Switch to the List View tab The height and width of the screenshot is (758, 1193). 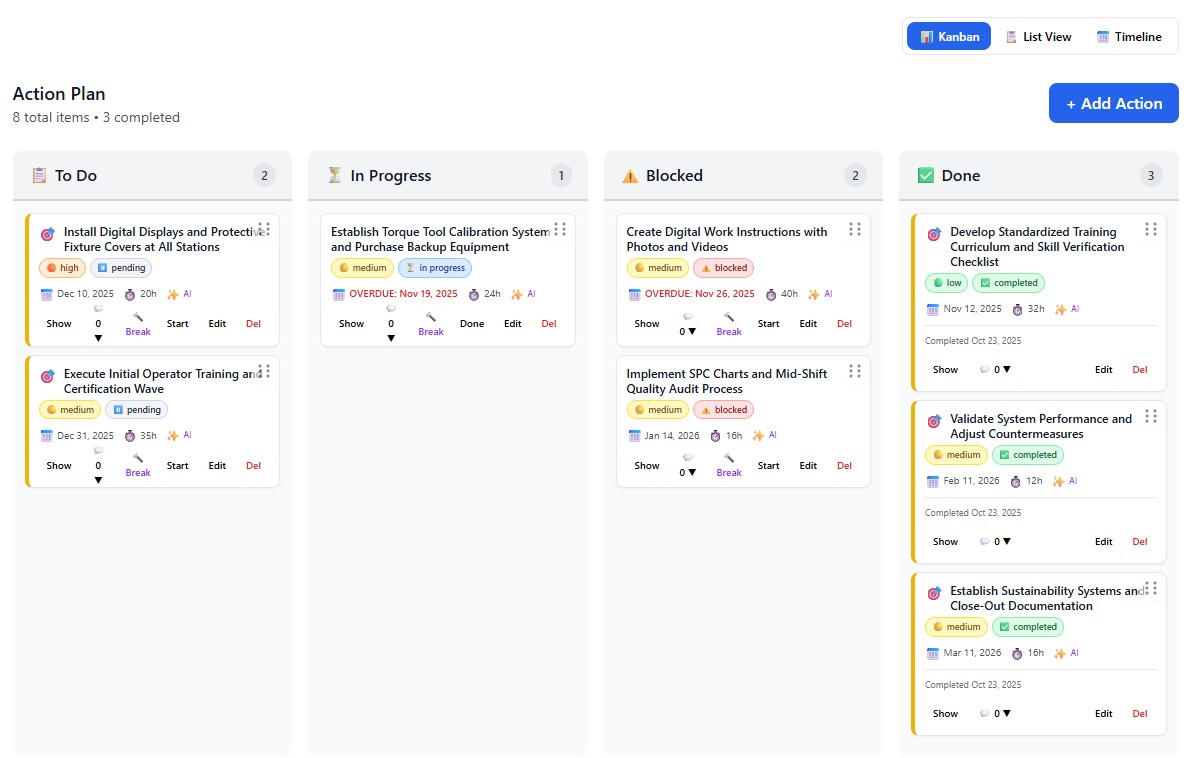pyautogui.click(x=1039, y=36)
